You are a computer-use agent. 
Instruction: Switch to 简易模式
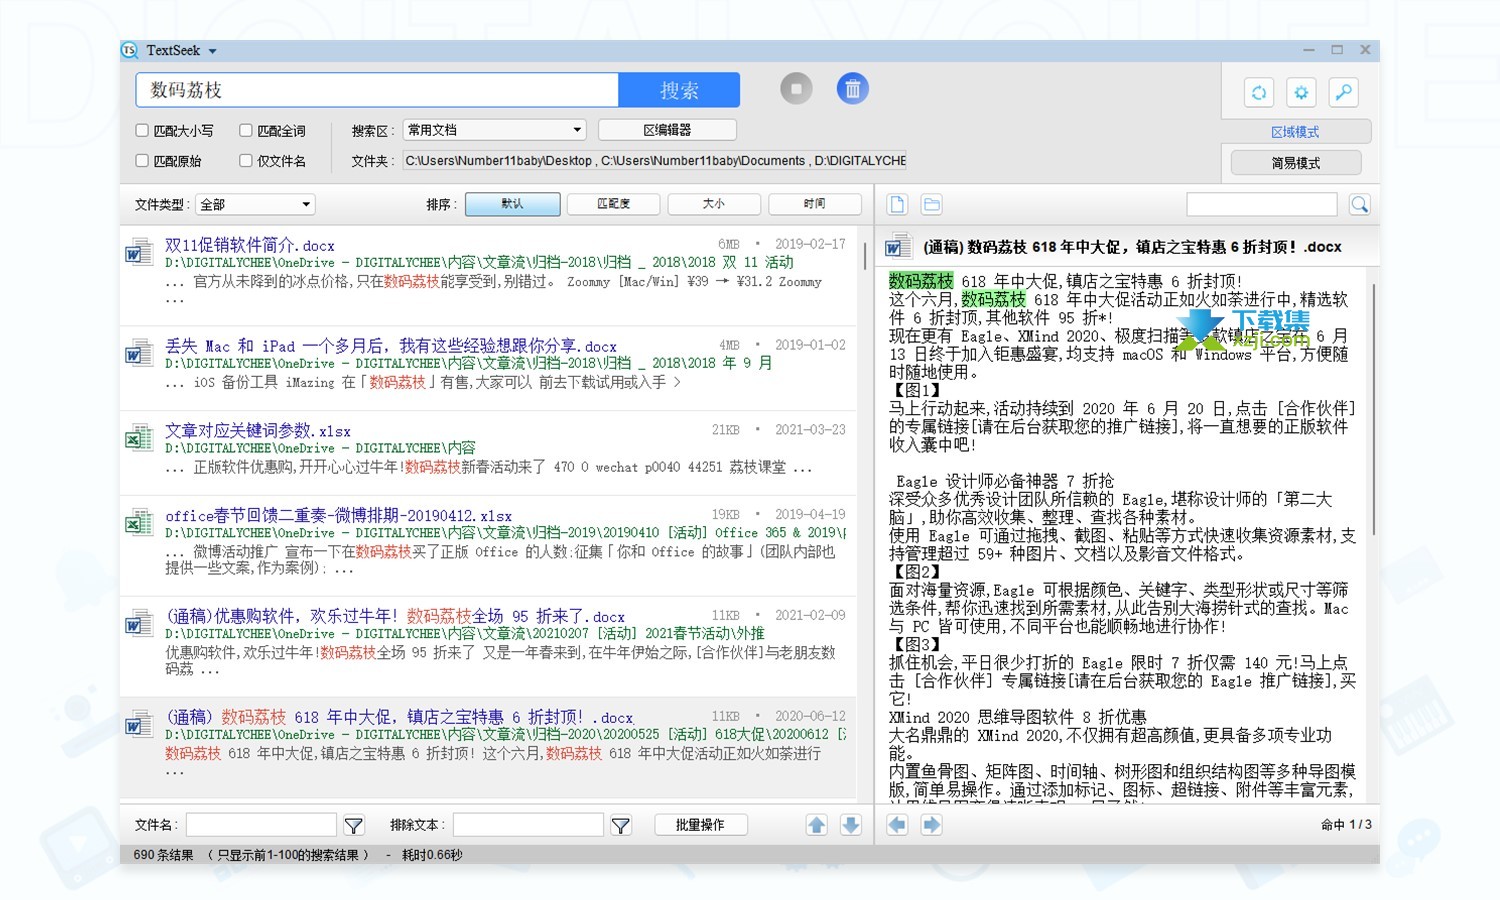1296,163
